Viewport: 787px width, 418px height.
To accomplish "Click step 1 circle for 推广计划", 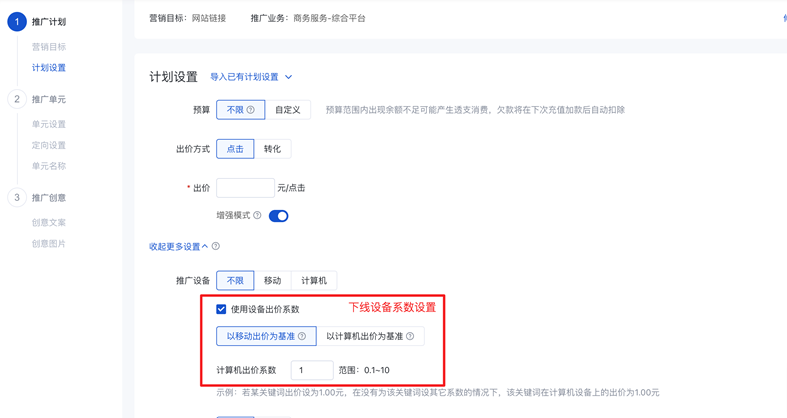I will tap(16, 21).
